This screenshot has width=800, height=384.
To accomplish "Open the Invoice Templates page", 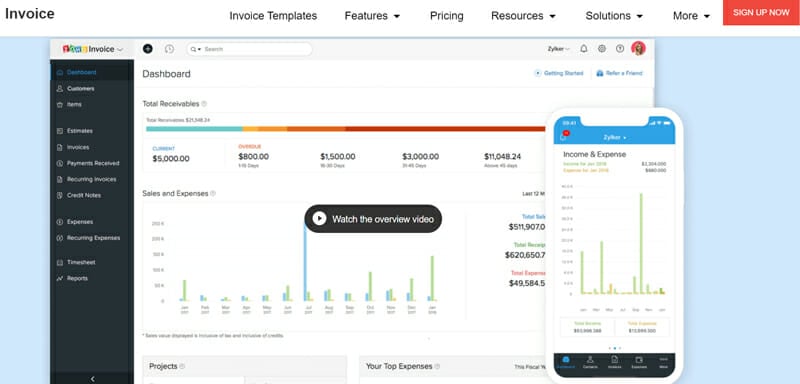I will pos(273,16).
